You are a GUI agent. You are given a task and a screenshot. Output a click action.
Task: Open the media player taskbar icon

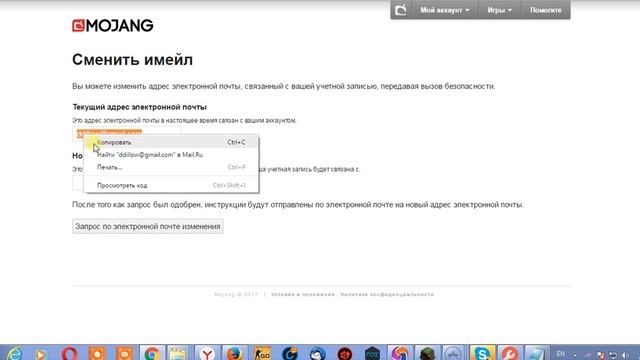[x=40, y=354]
